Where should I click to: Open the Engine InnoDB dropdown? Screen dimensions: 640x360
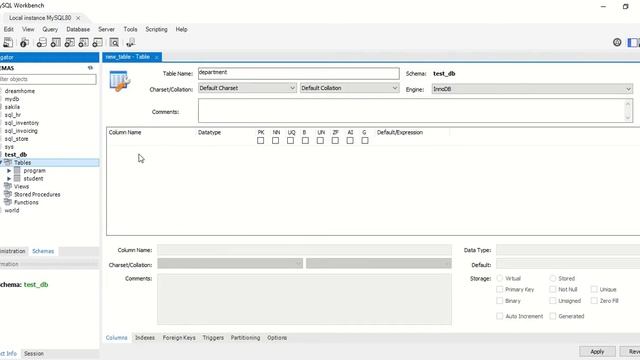coord(532,89)
